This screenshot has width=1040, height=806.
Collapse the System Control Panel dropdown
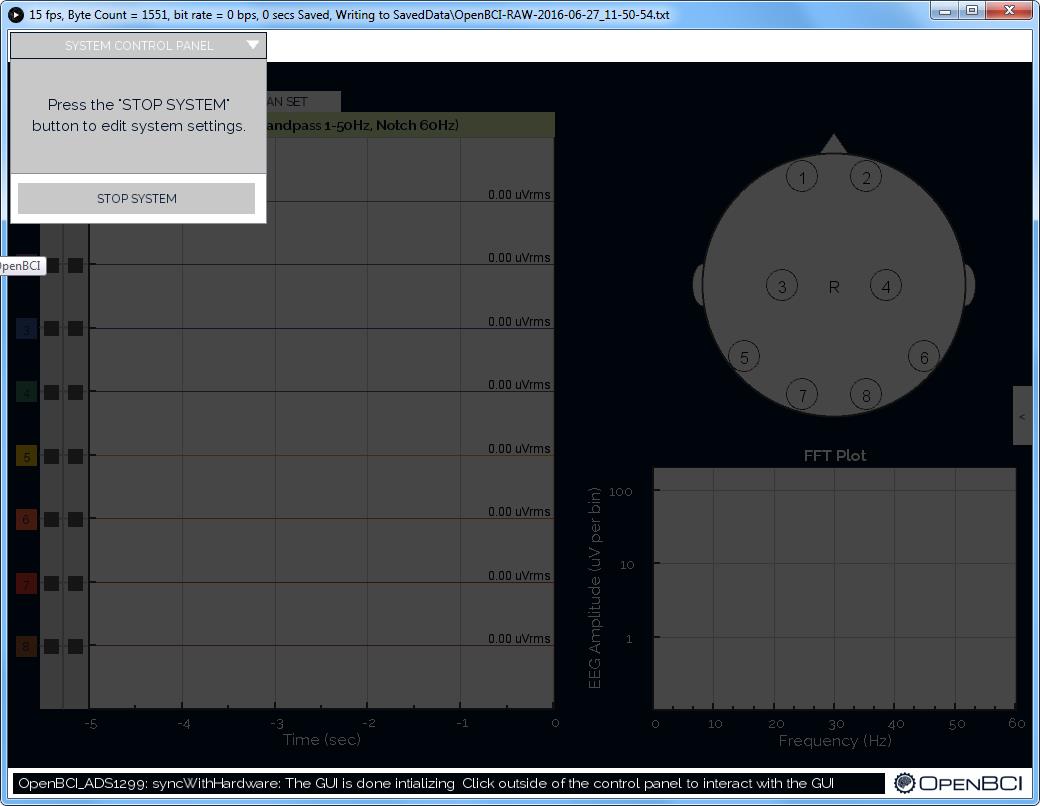click(138, 46)
